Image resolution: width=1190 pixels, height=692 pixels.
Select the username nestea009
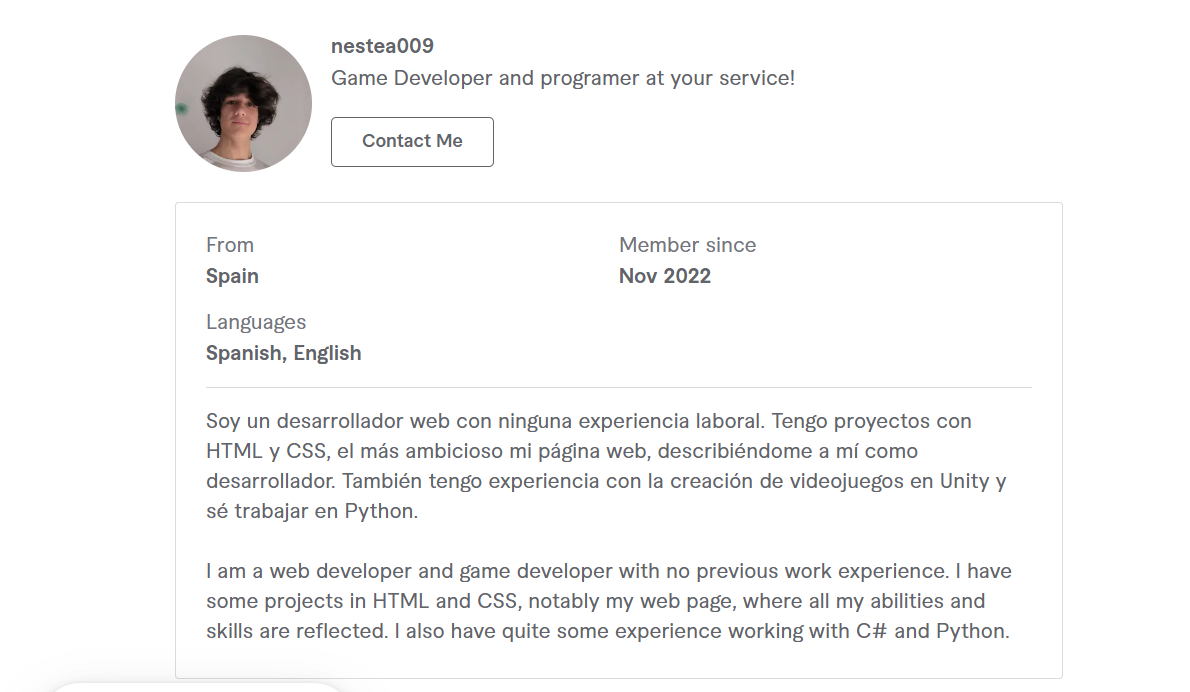click(x=382, y=46)
